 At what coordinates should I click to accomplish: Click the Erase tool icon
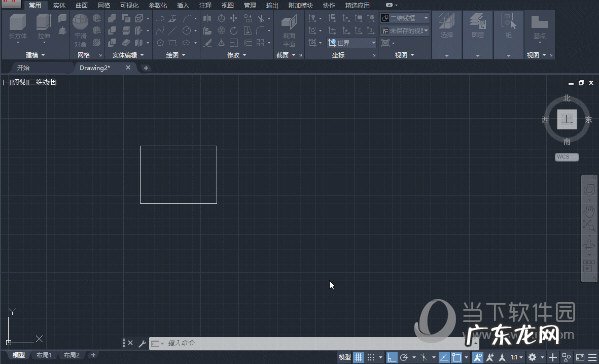click(x=207, y=42)
